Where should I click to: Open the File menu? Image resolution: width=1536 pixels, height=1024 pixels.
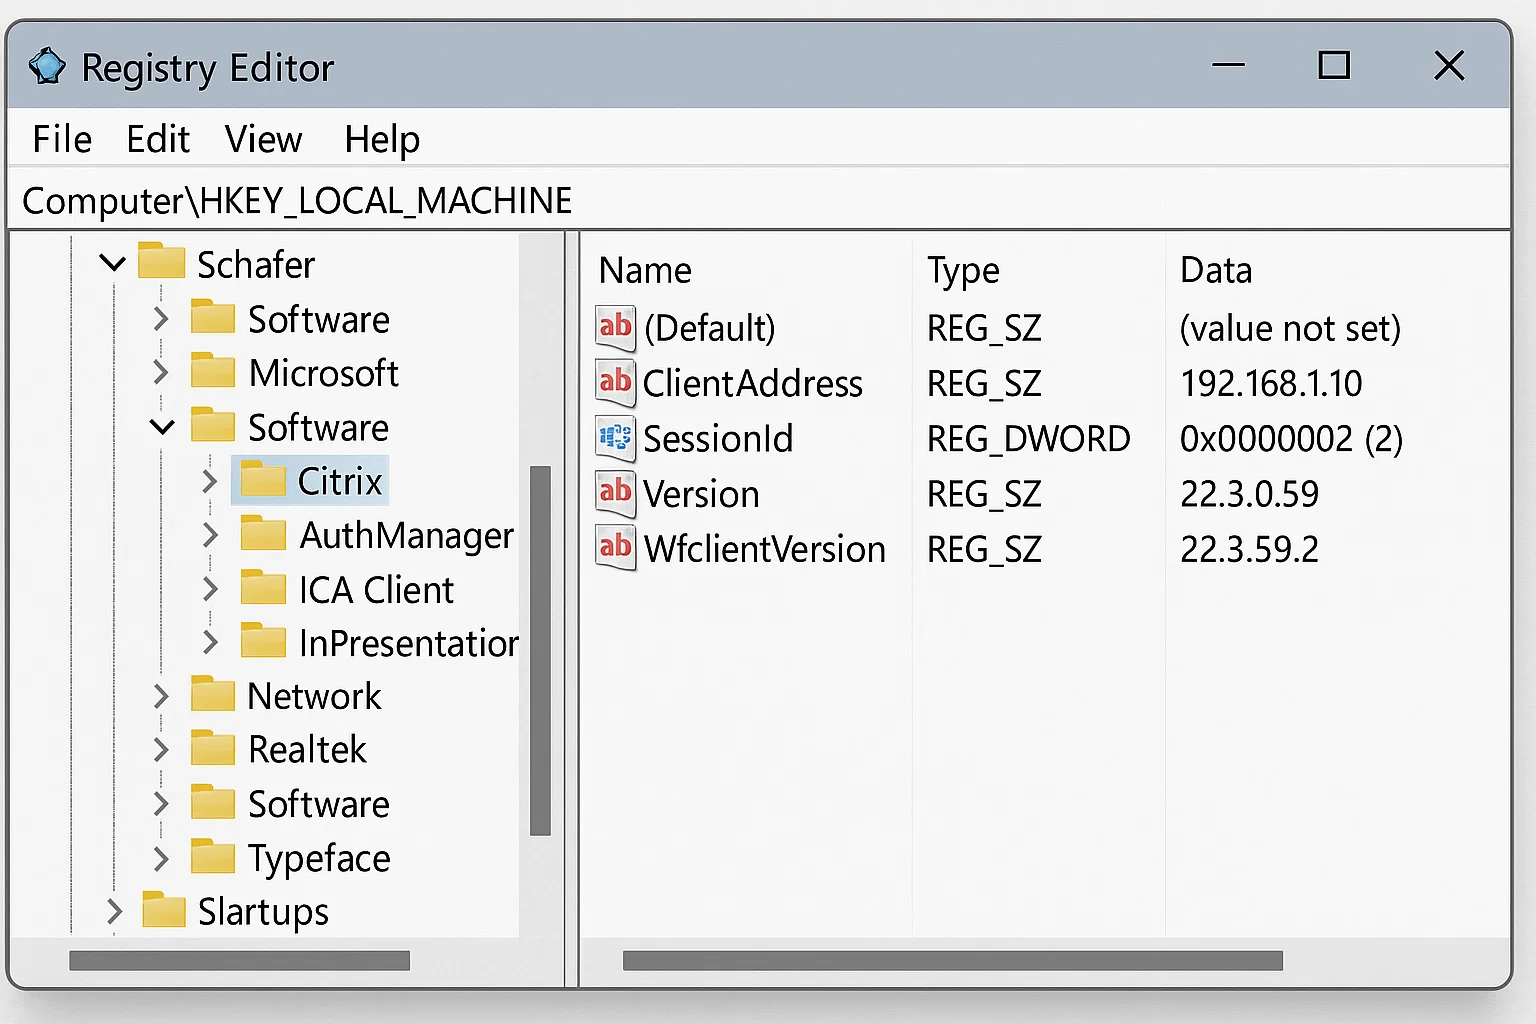pyautogui.click(x=61, y=139)
